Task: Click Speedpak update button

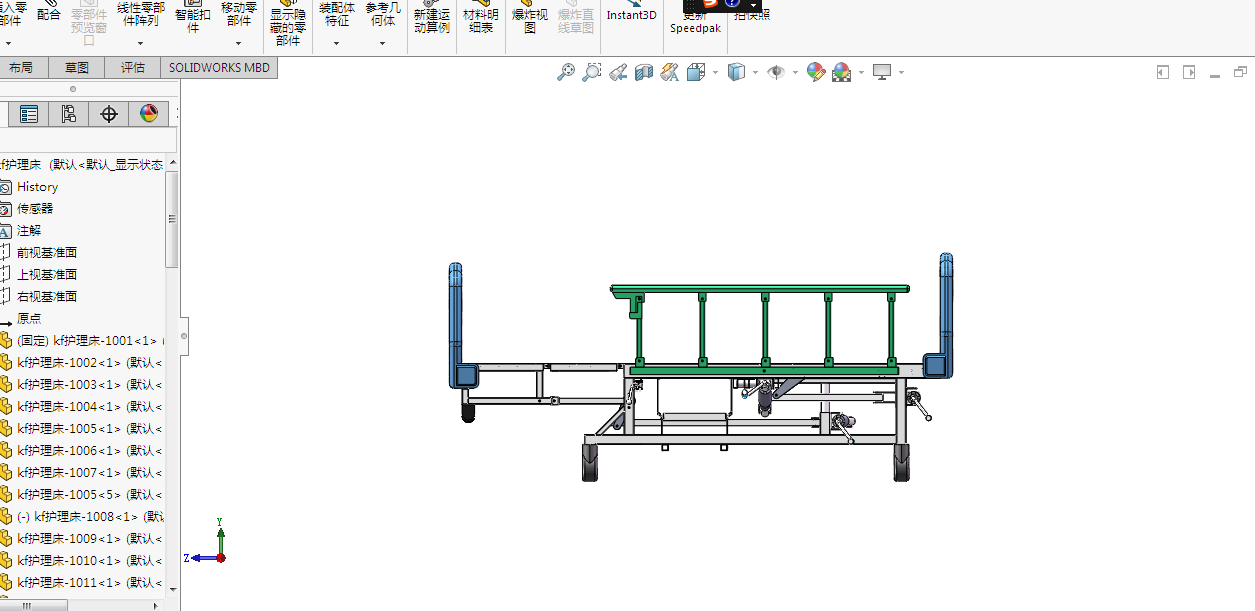Action: tap(695, 22)
